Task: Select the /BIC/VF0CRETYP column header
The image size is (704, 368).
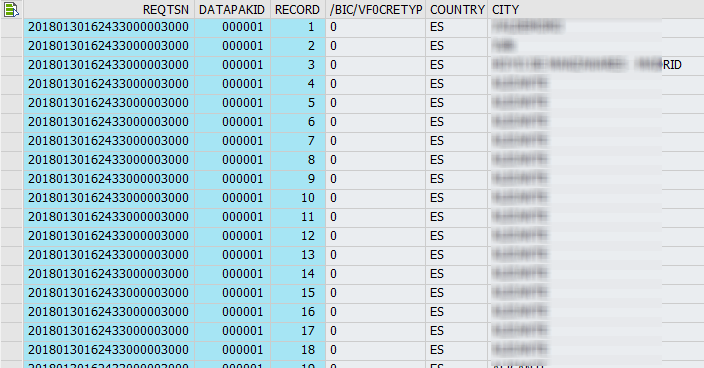Action: coord(376,9)
